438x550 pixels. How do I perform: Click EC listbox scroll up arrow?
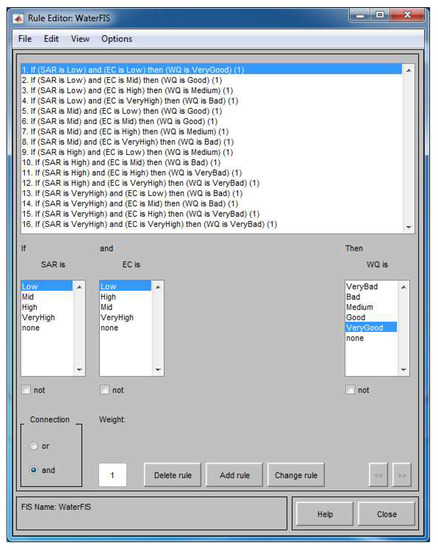158,287
